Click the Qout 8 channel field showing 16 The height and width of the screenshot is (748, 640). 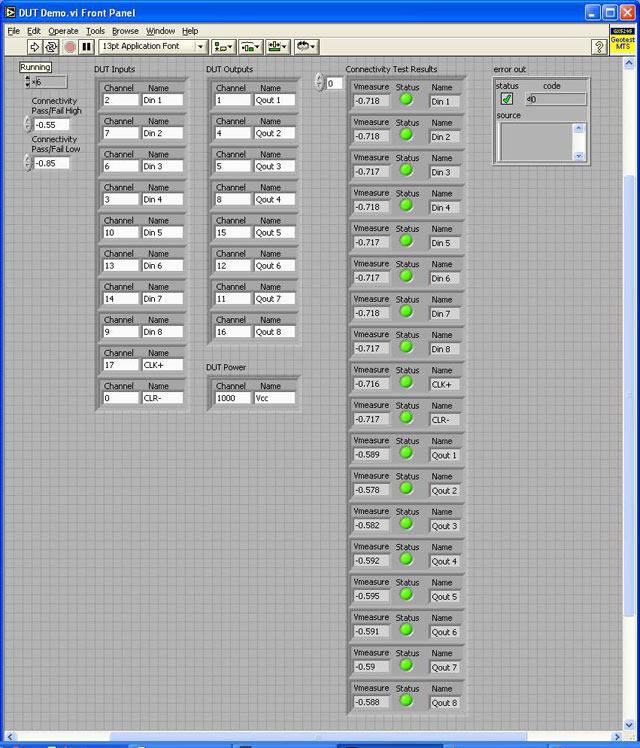tap(233, 332)
